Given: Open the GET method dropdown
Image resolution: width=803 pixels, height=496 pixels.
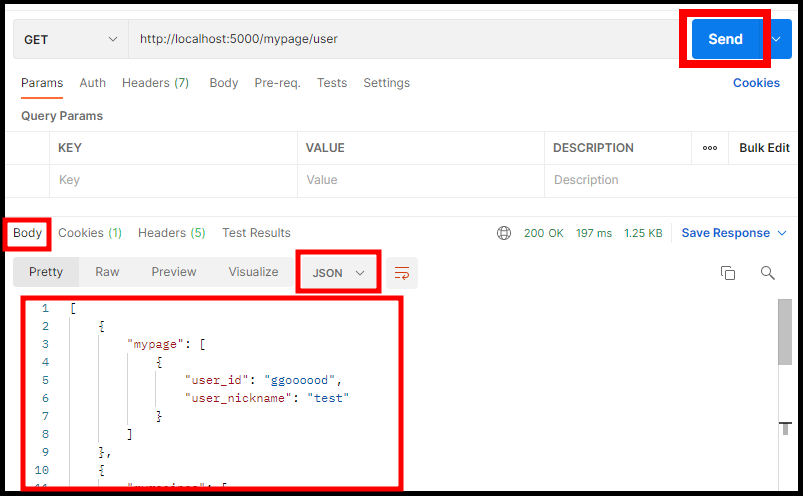Looking at the screenshot, I should (x=71, y=39).
